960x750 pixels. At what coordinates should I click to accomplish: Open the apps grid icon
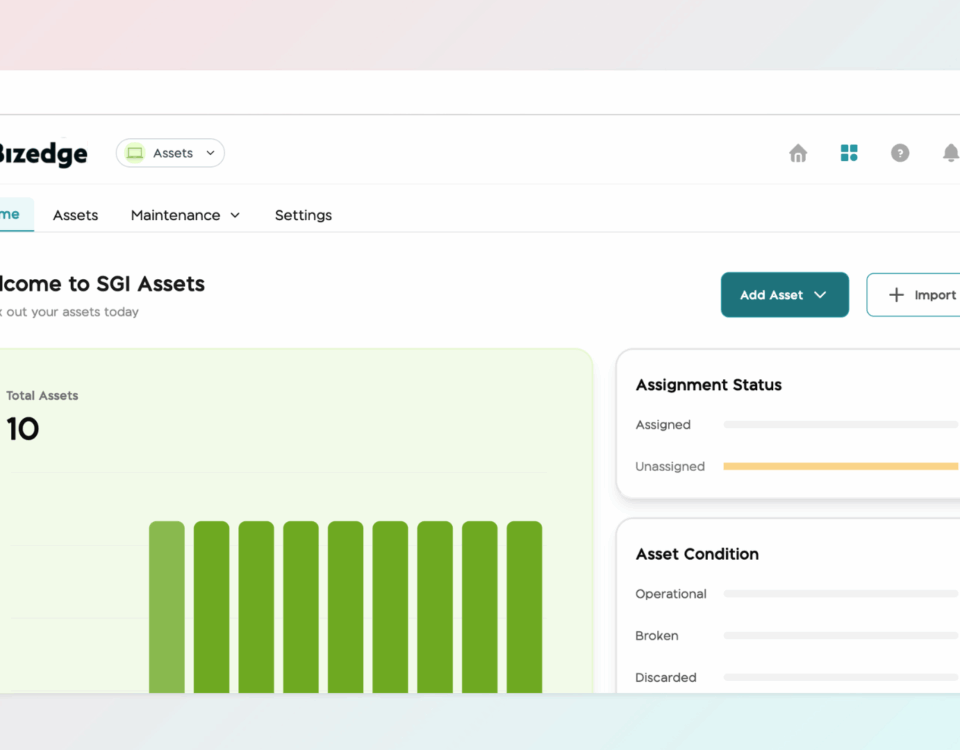(x=849, y=153)
